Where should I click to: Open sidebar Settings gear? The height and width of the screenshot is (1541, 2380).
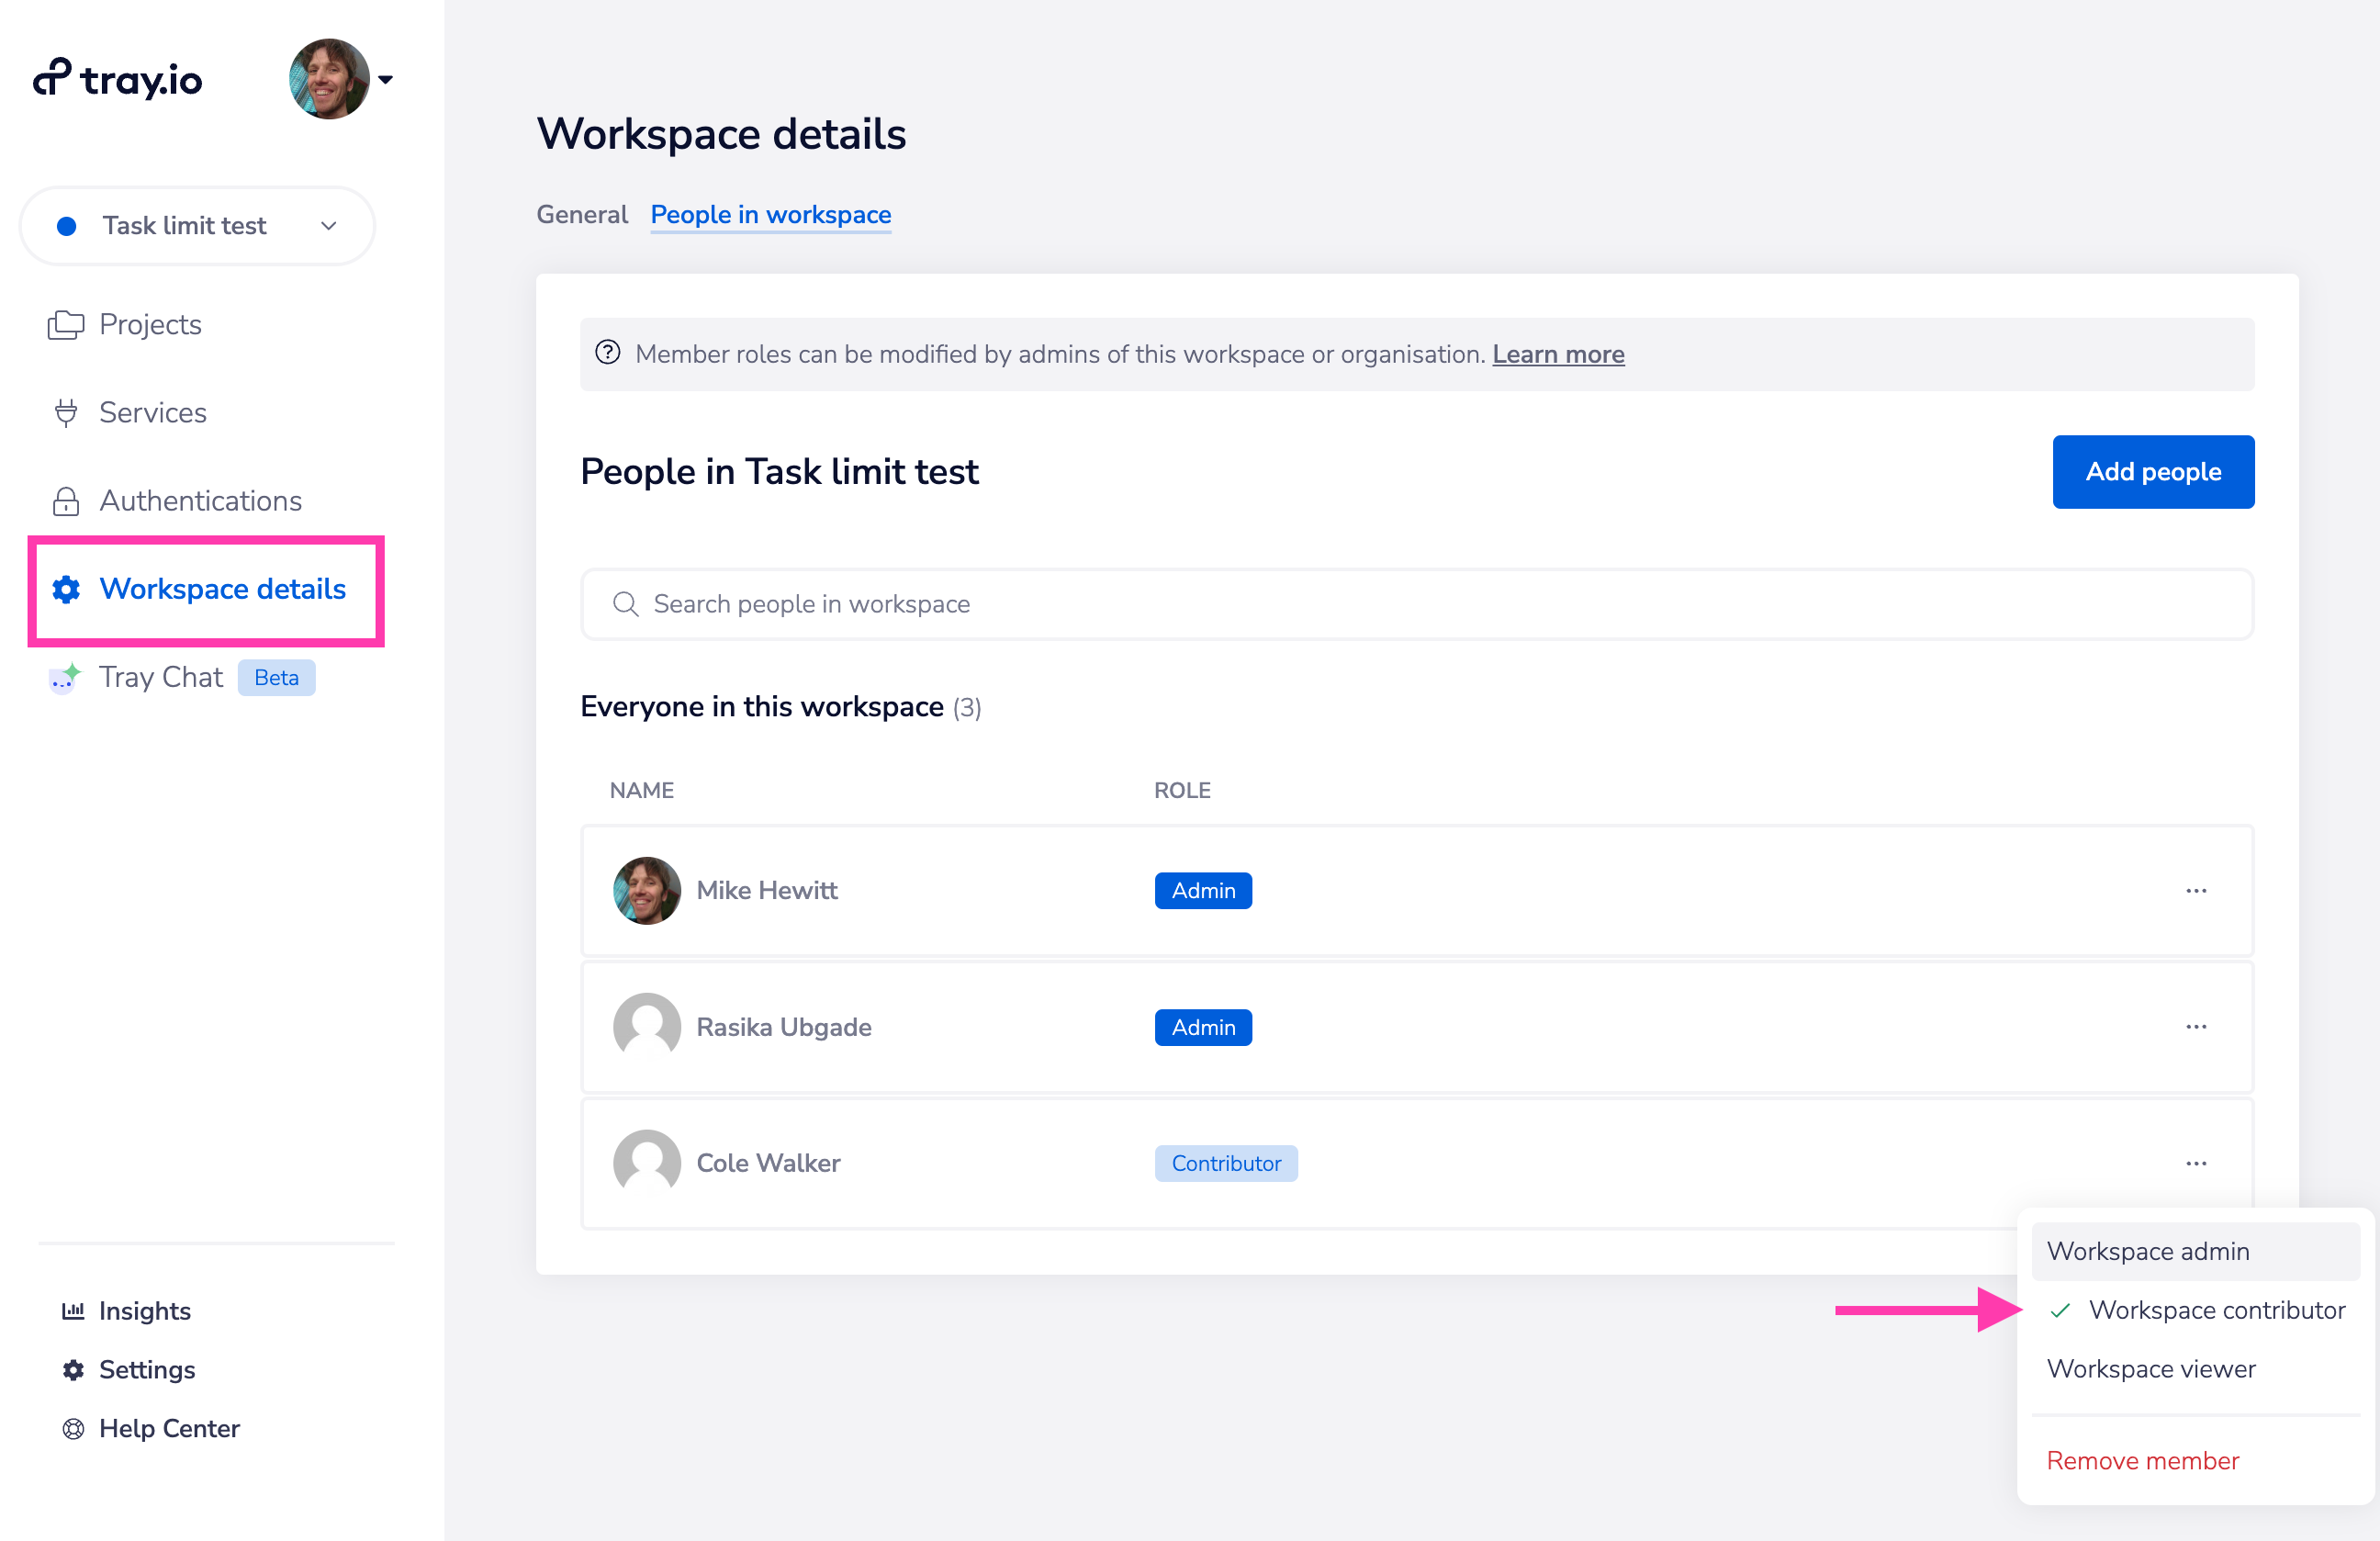pos(73,1370)
